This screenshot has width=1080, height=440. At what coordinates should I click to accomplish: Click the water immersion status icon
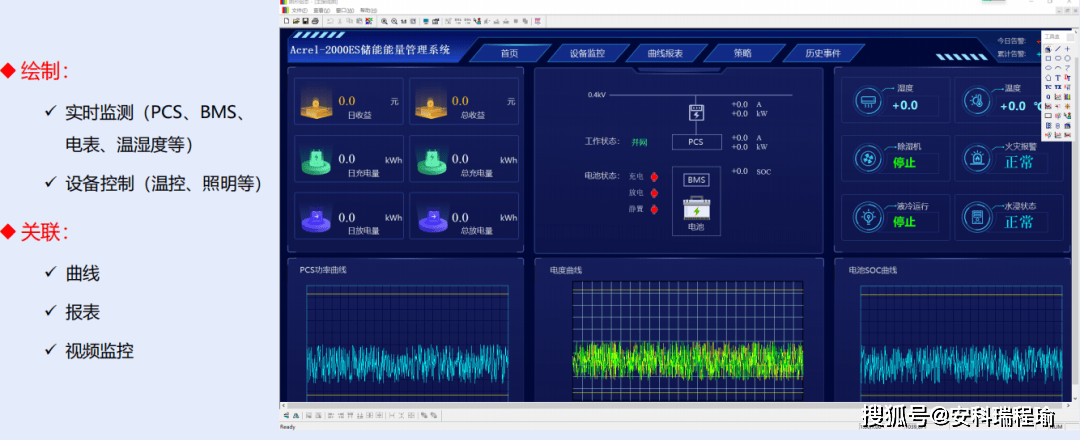click(x=975, y=218)
